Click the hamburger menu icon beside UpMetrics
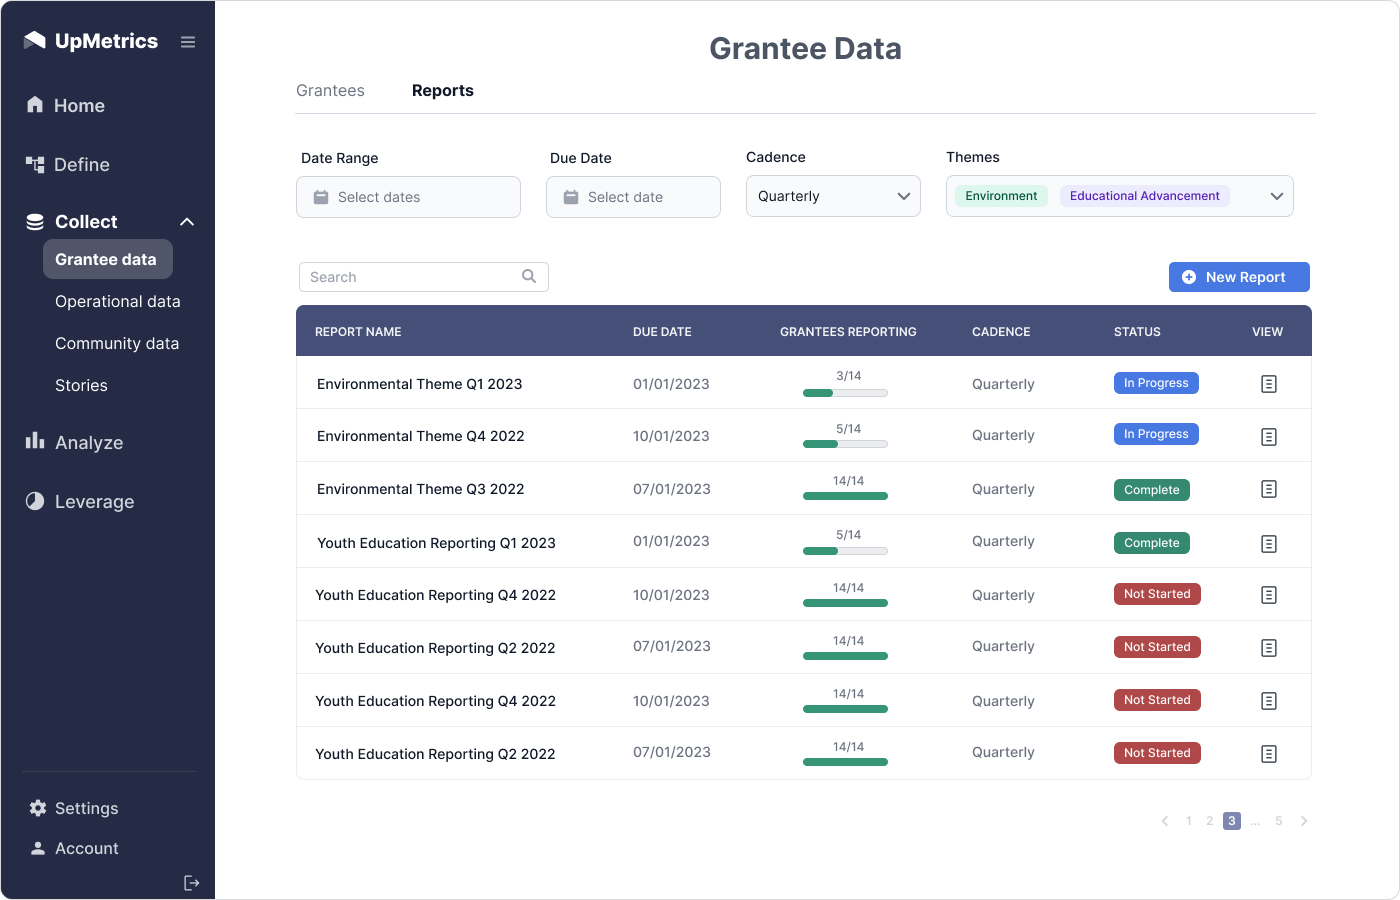This screenshot has width=1400, height=900. (x=188, y=42)
